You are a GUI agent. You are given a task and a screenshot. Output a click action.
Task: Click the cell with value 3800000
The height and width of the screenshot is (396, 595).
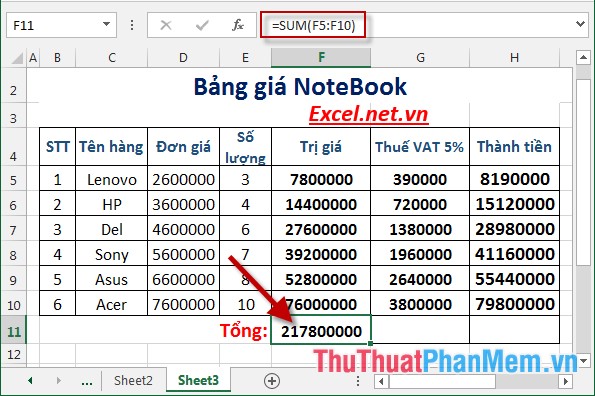point(420,303)
